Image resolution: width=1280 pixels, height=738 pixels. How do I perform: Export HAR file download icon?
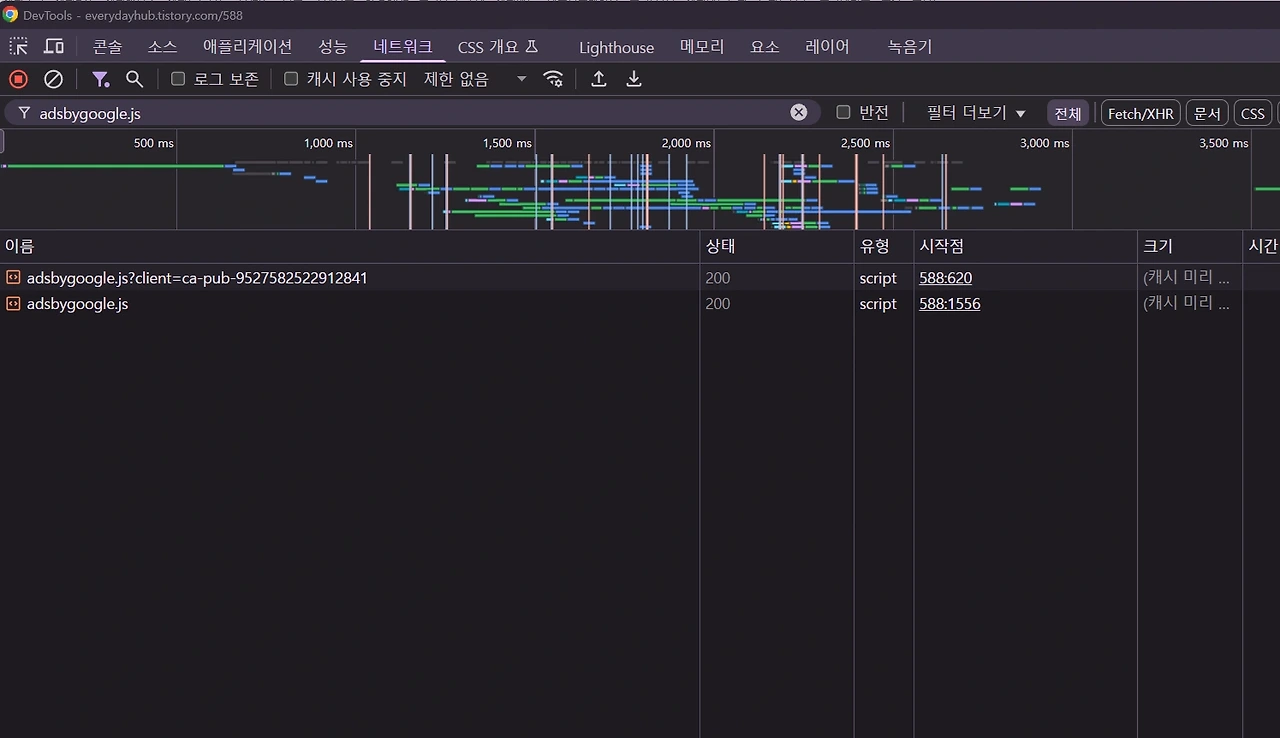(x=634, y=79)
